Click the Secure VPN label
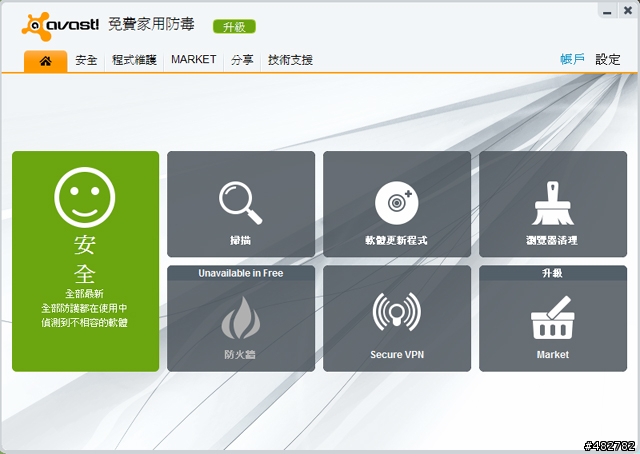 397,354
